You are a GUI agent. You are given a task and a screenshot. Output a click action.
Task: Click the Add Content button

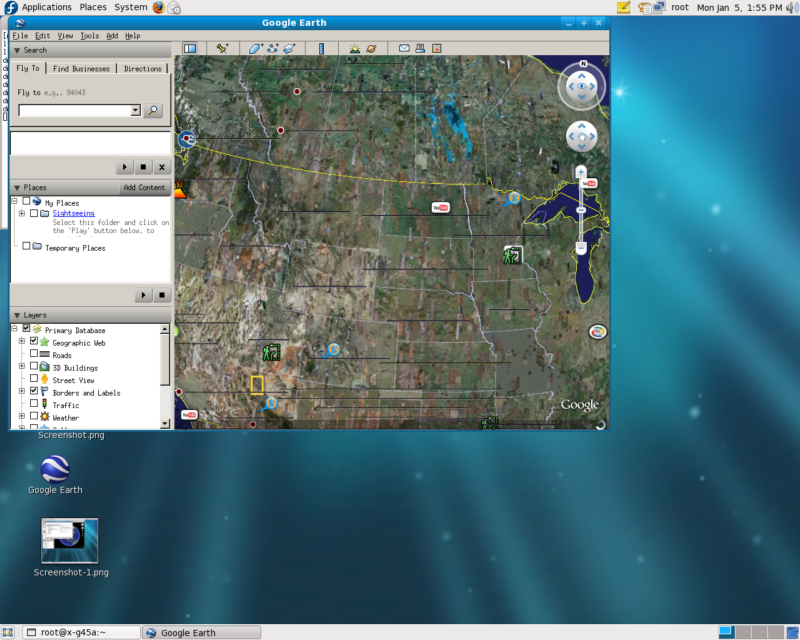pyautogui.click(x=144, y=187)
